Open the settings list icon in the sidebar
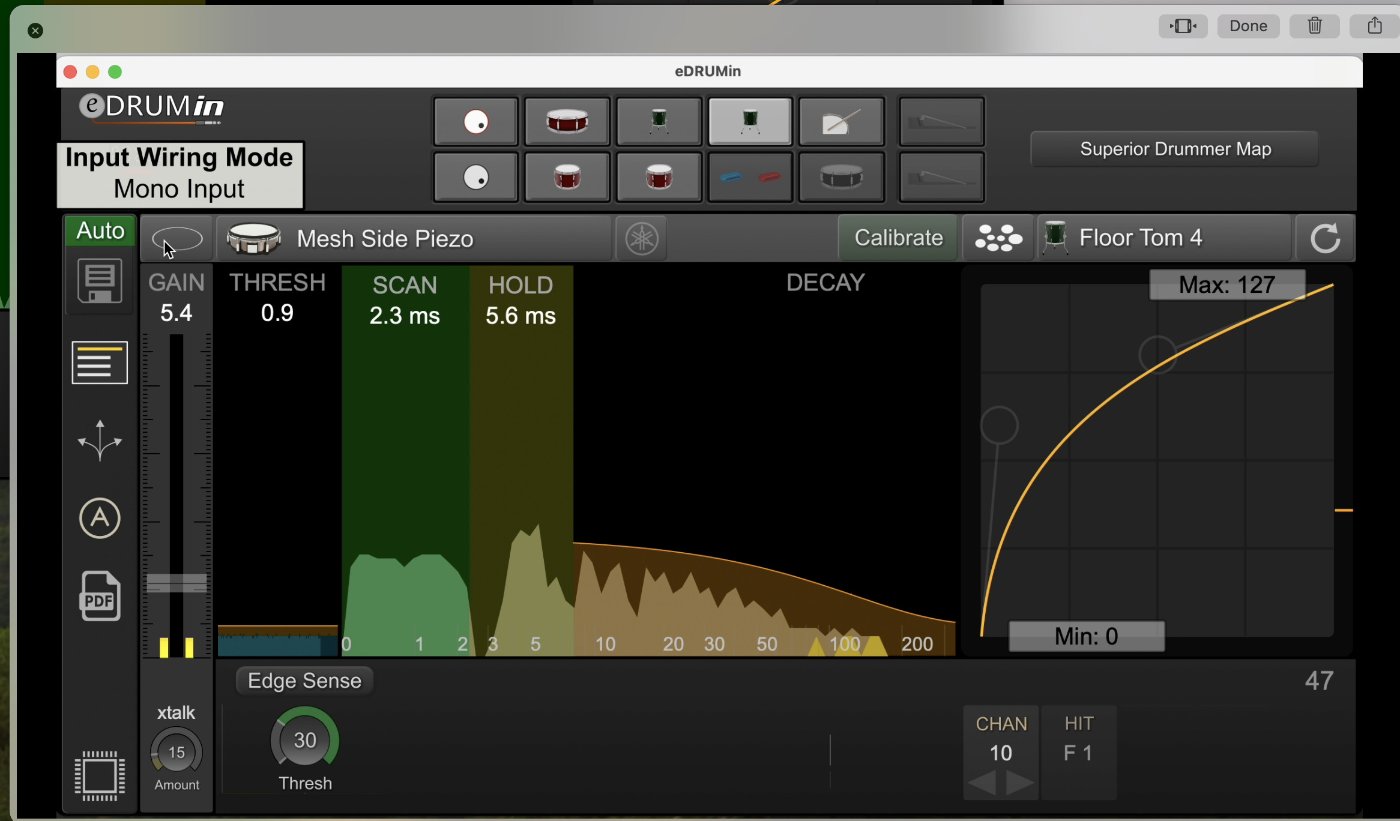 pyautogui.click(x=100, y=362)
